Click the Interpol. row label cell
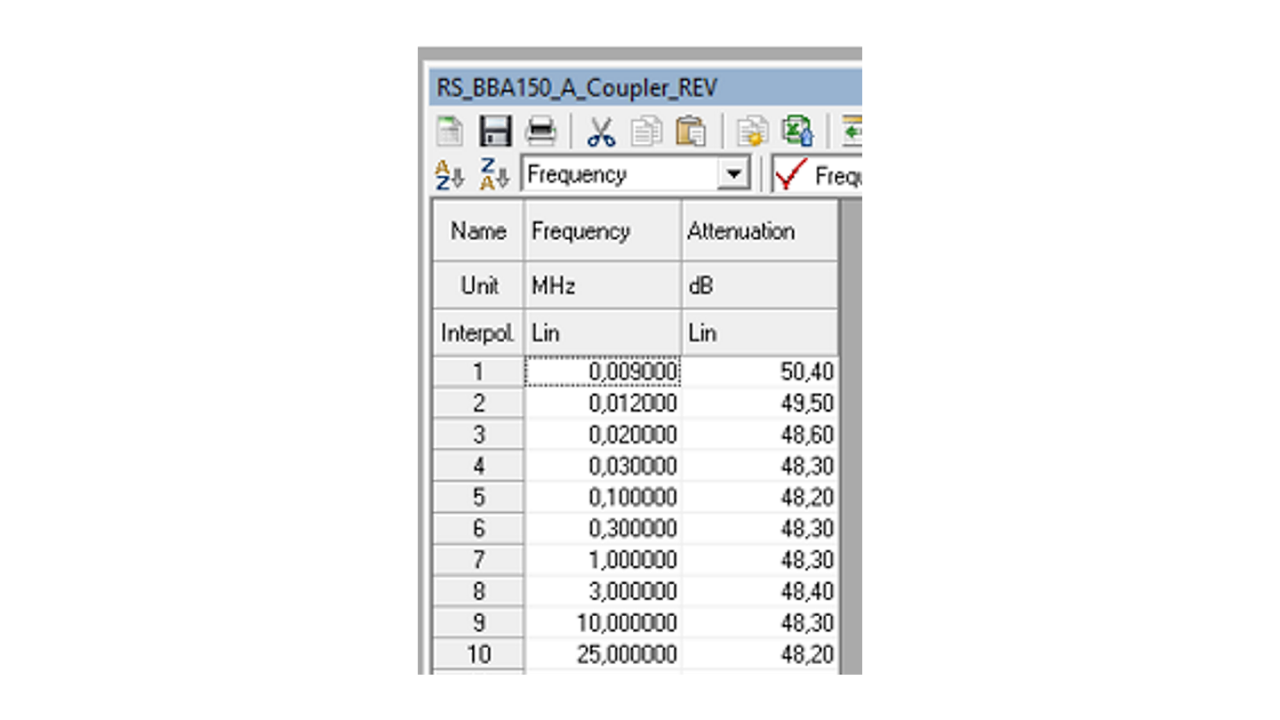This screenshot has height=720, width=1280. click(x=478, y=333)
